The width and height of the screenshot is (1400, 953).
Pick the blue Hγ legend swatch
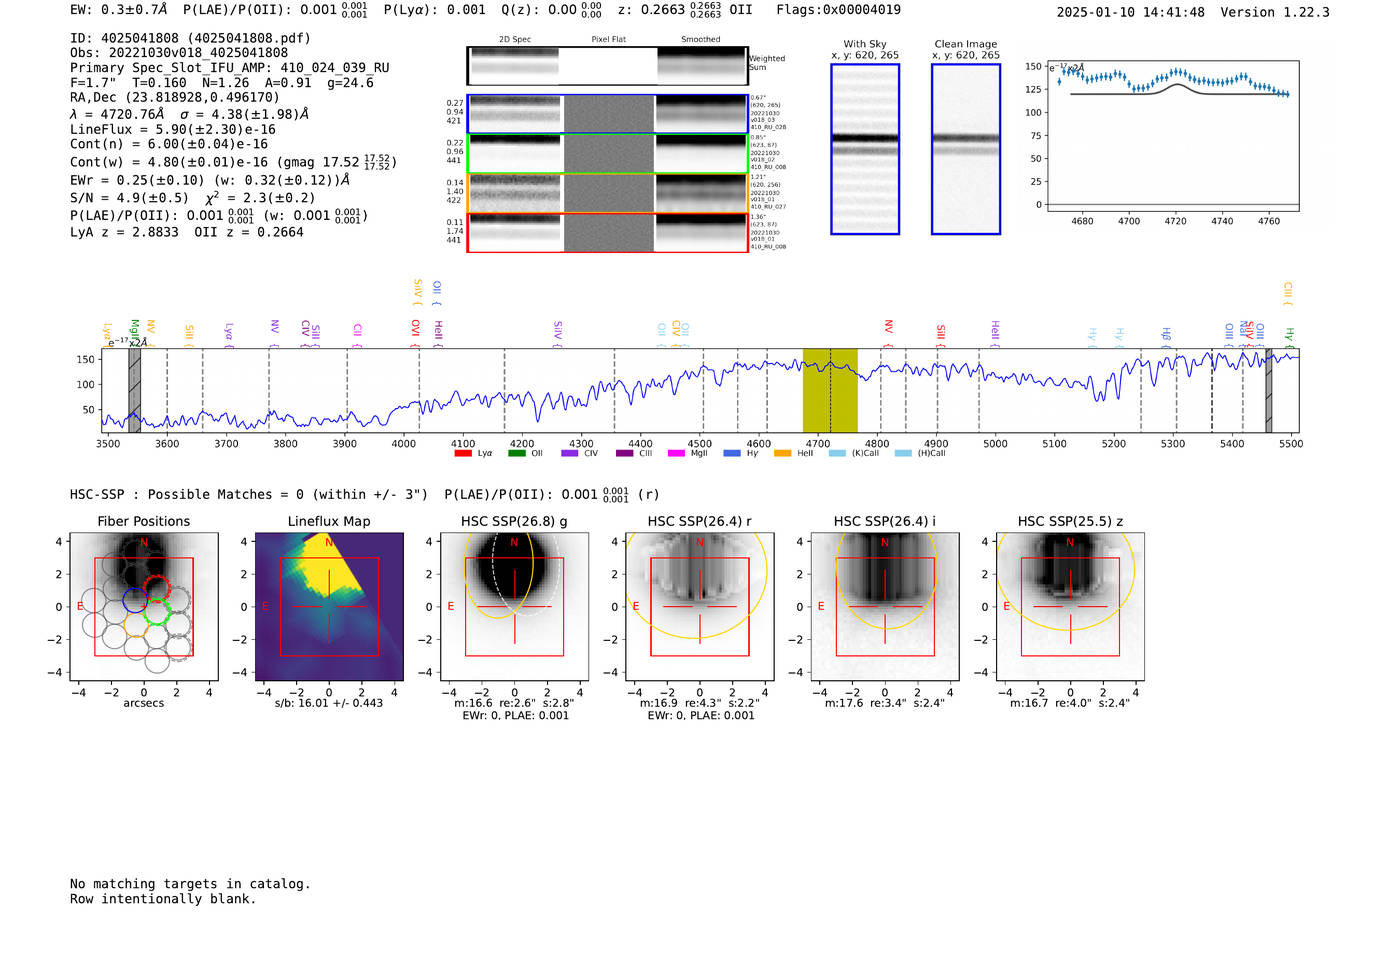point(732,453)
